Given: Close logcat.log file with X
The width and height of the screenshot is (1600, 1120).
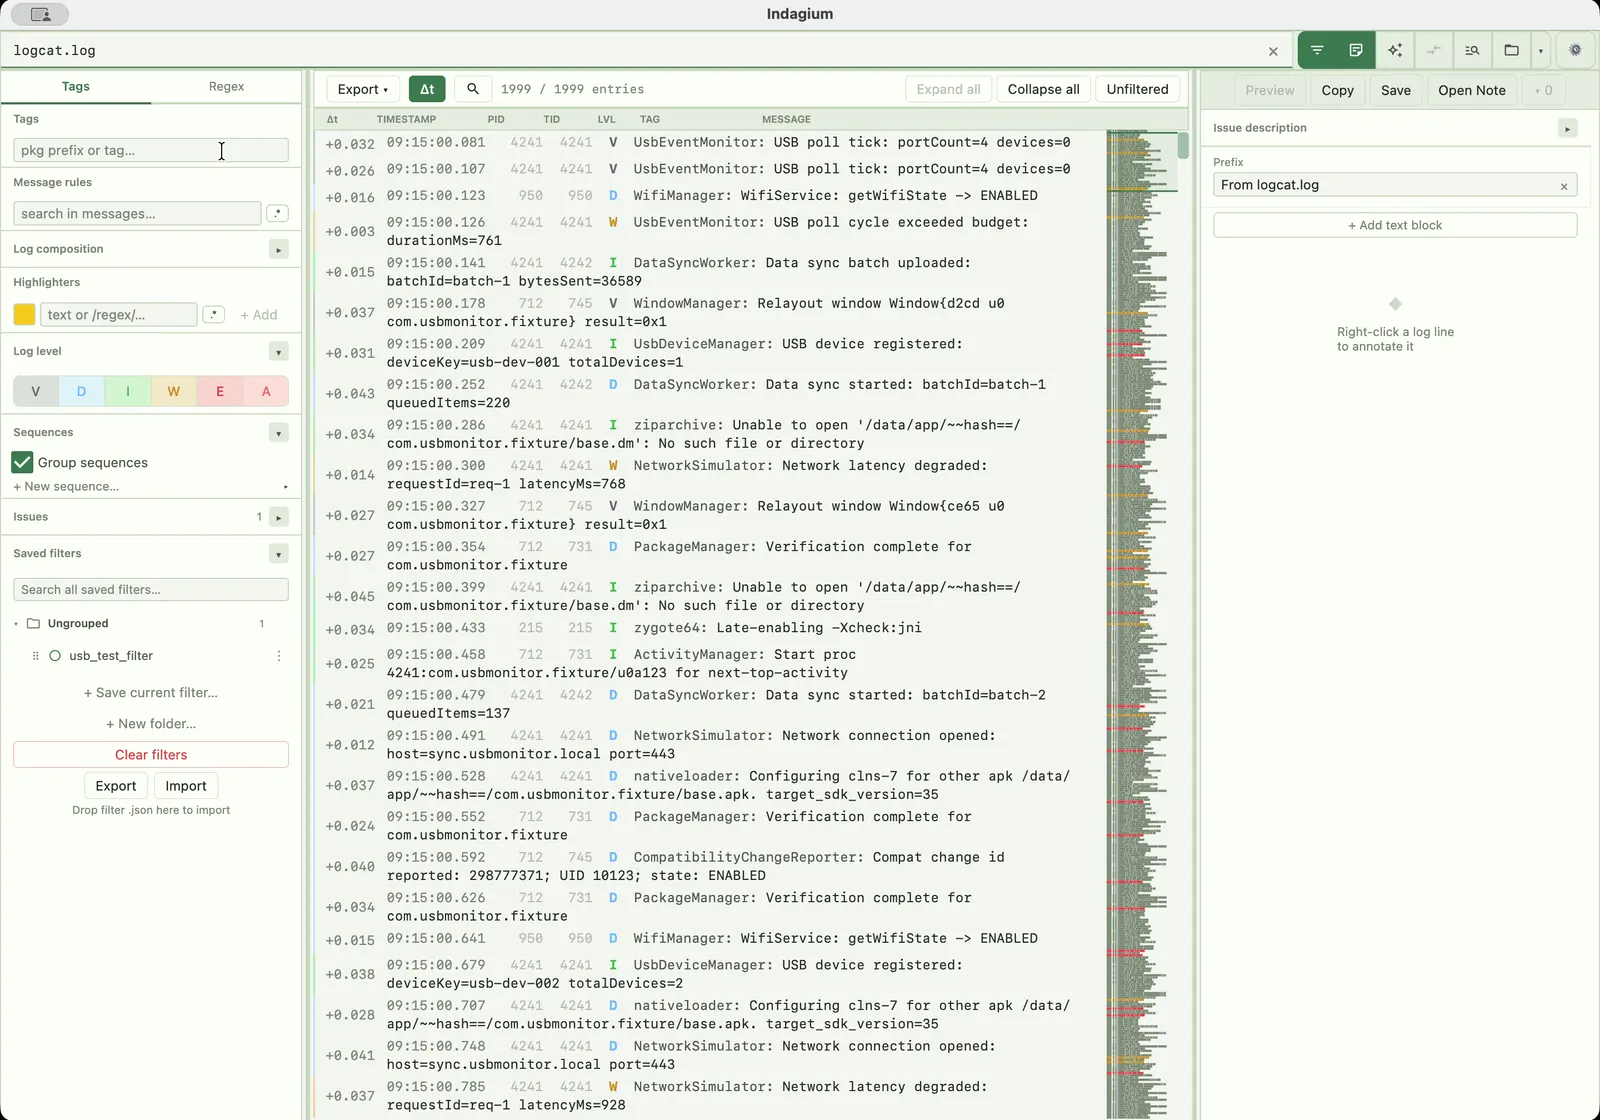Looking at the screenshot, I should (1273, 51).
